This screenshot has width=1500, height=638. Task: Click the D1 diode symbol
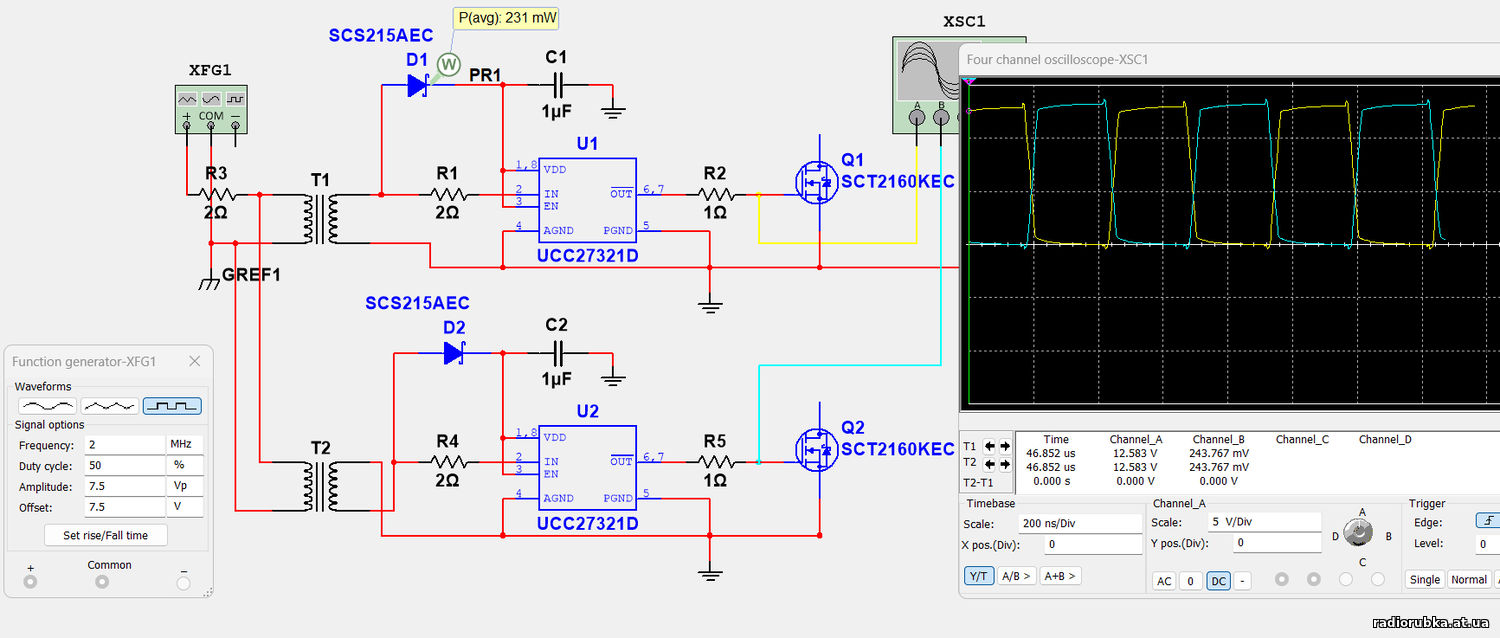[x=419, y=86]
